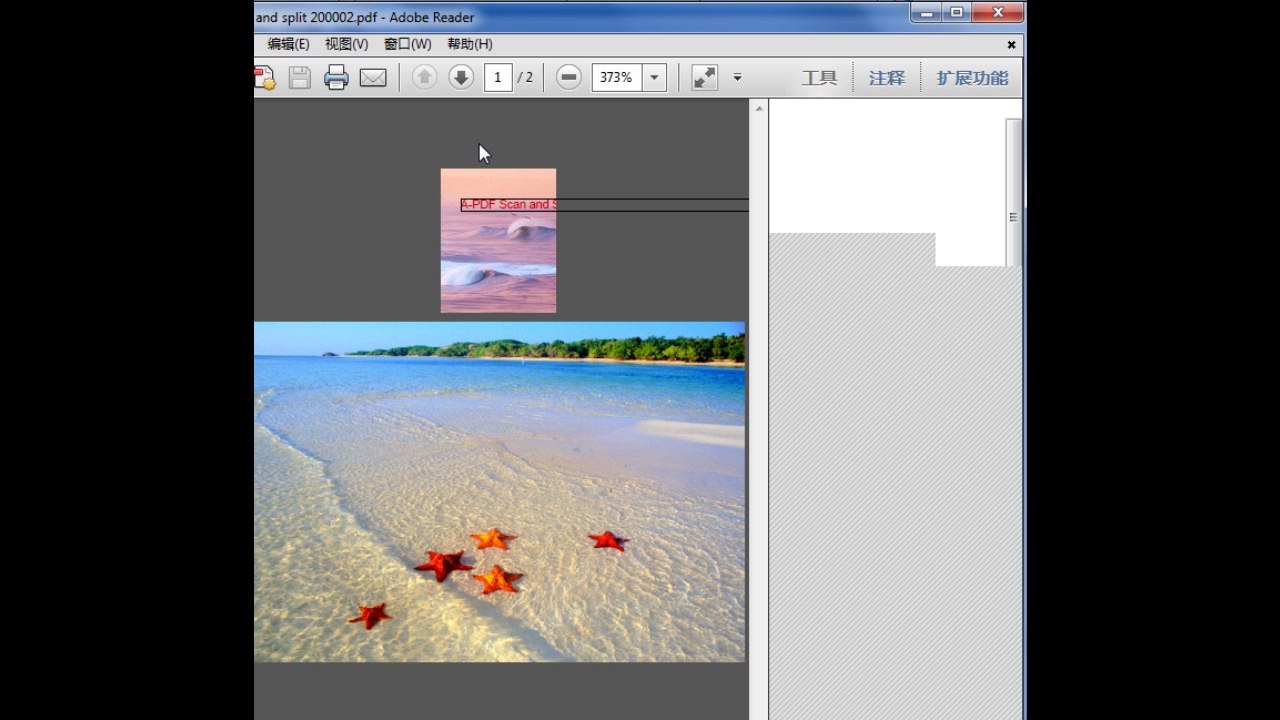Toggle the fit/read mode arrows icon

(705, 77)
